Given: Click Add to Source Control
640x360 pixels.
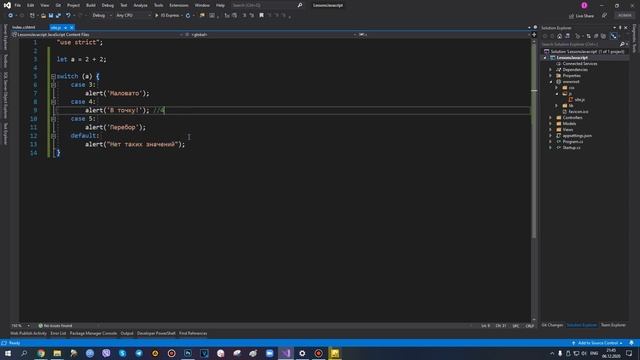Looking at the screenshot, I should tap(598, 343).
